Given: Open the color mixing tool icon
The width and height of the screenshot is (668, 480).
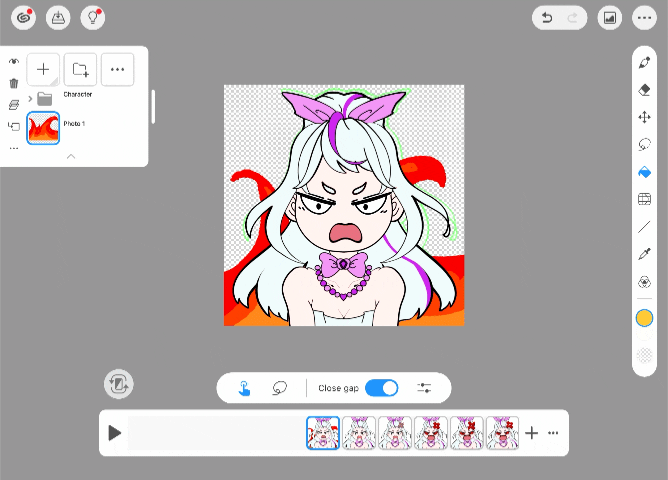Looking at the screenshot, I should (645, 282).
